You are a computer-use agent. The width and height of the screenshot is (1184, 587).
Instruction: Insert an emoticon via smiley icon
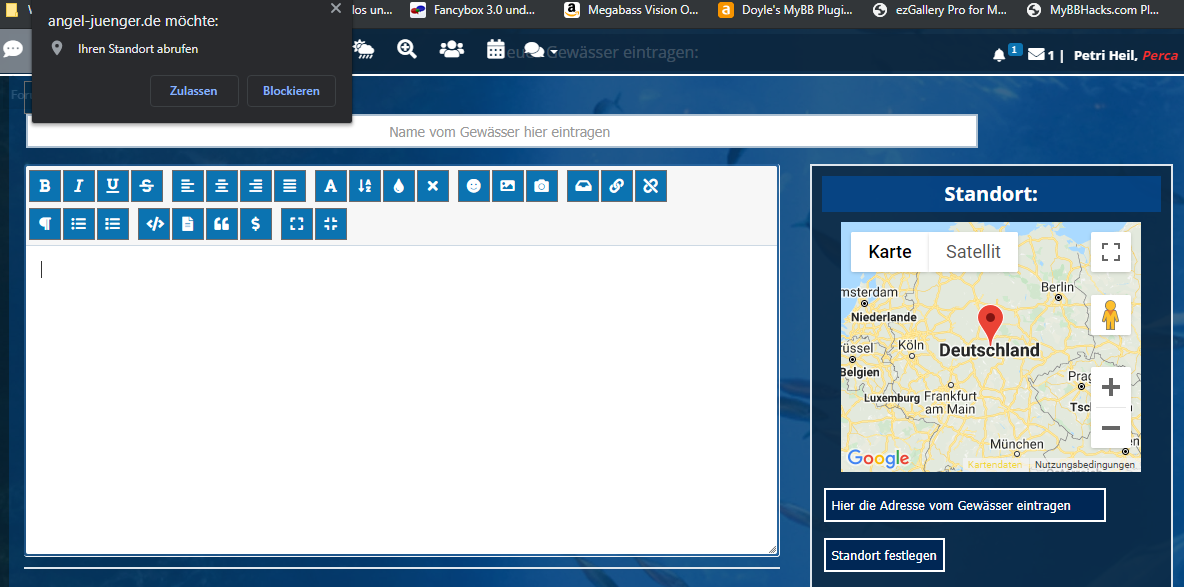pyautogui.click(x=474, y=186)
